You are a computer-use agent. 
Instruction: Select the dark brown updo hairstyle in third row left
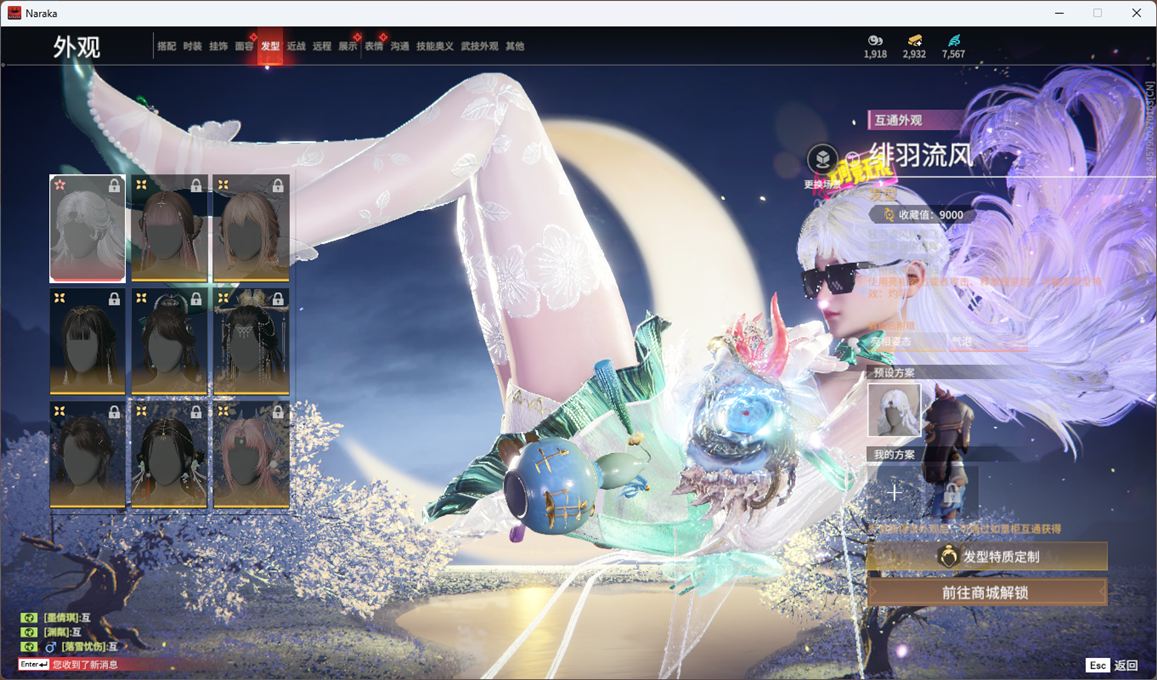[87, 454]
